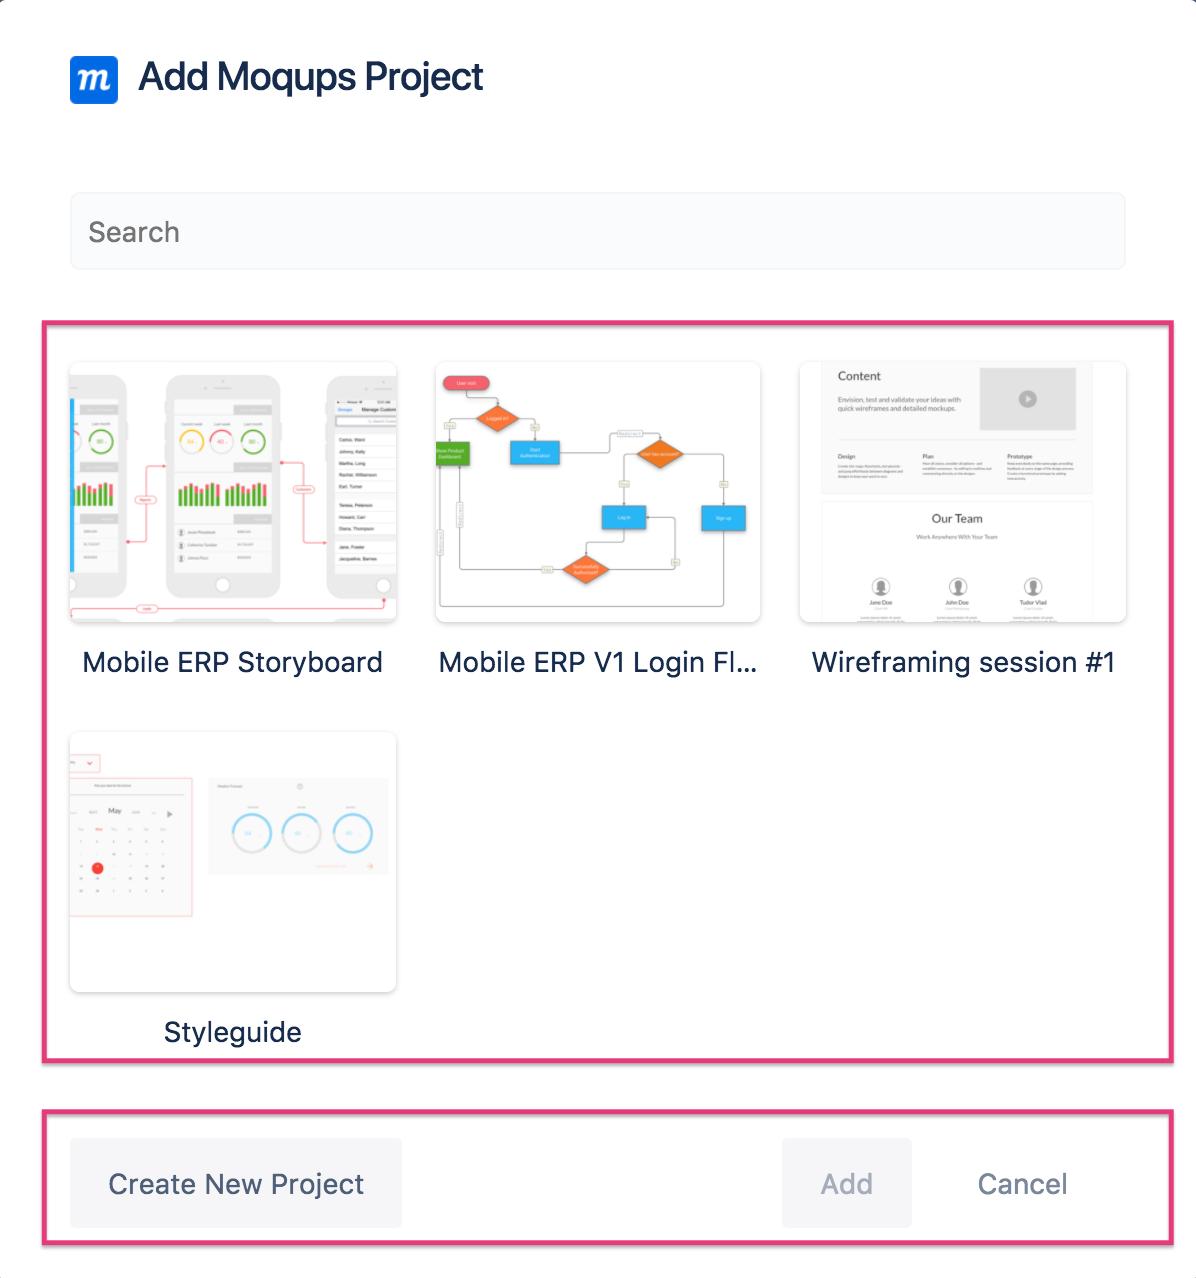Click the Create New Project button
The width and height of the screenshot is (1196, 1278).
pos(235,1184)
